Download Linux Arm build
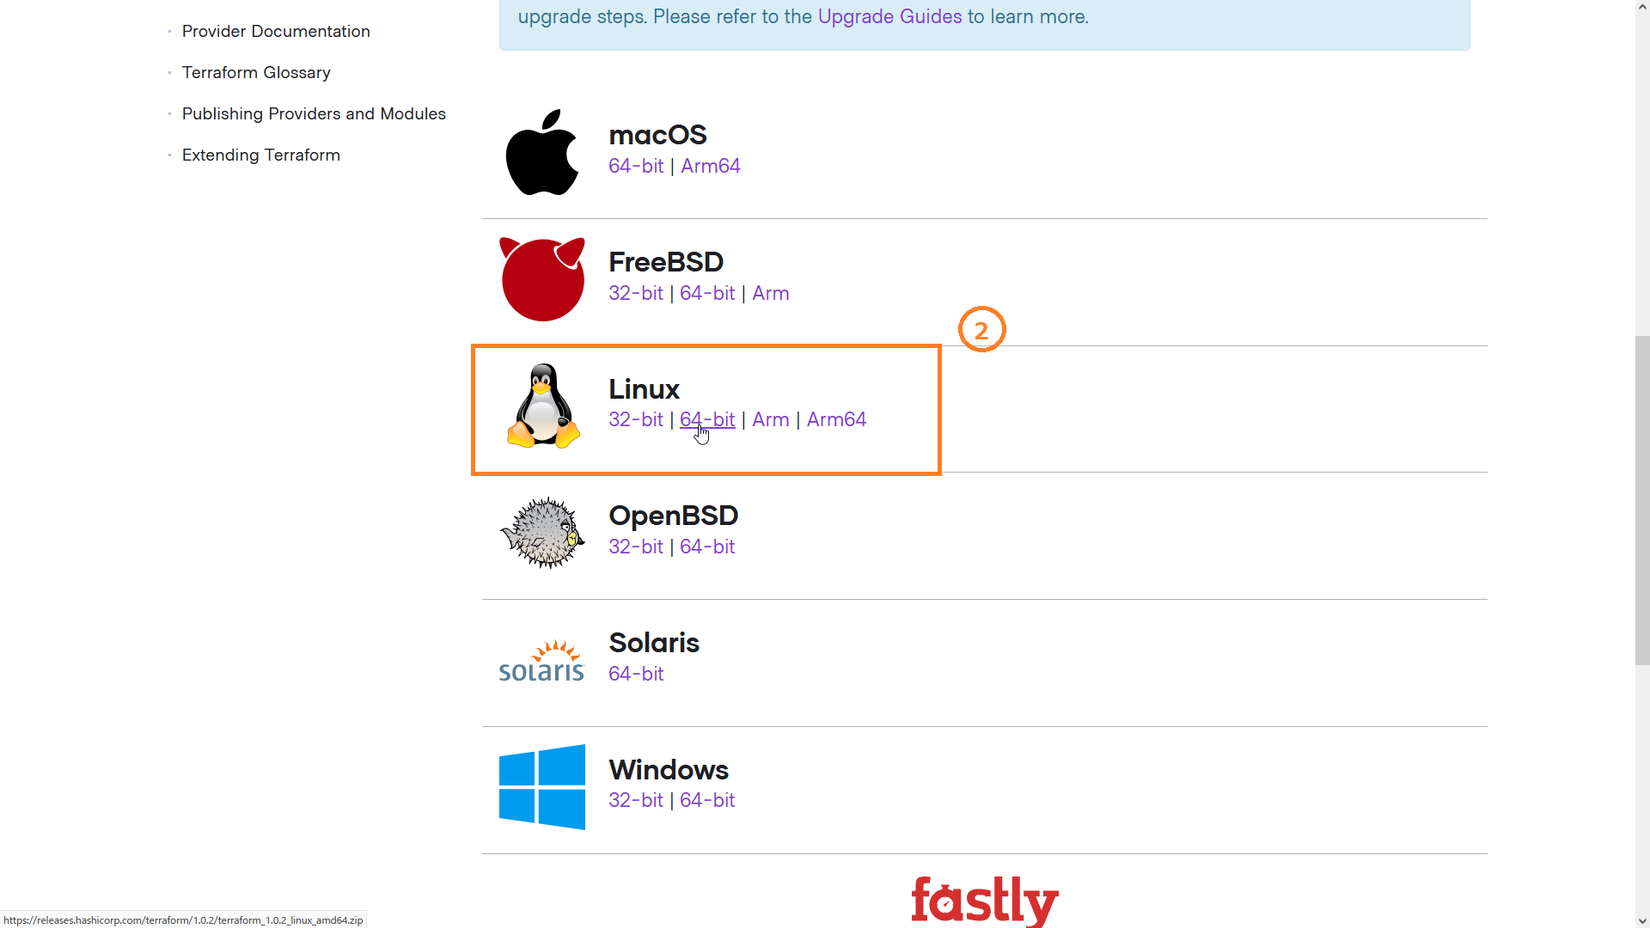Screen dimensions: 1650x928 (x=771, y=419)
